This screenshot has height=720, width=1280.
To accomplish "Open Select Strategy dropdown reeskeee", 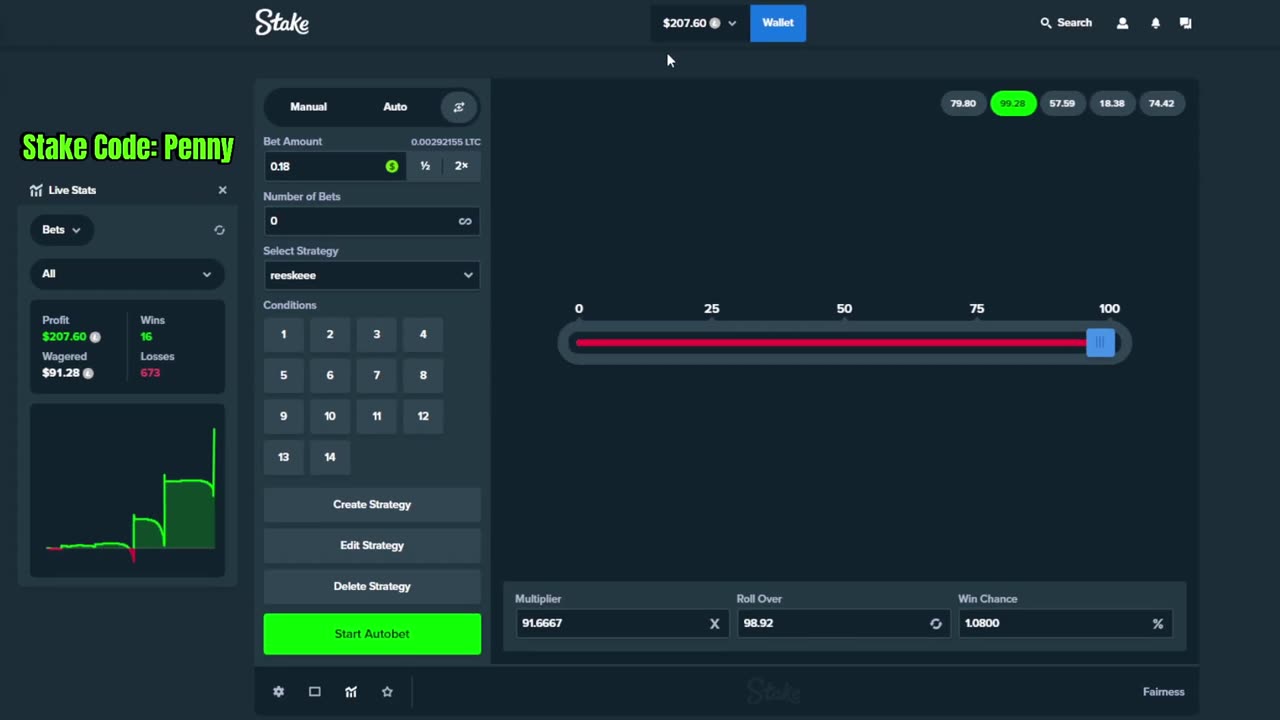I will 372,275.
